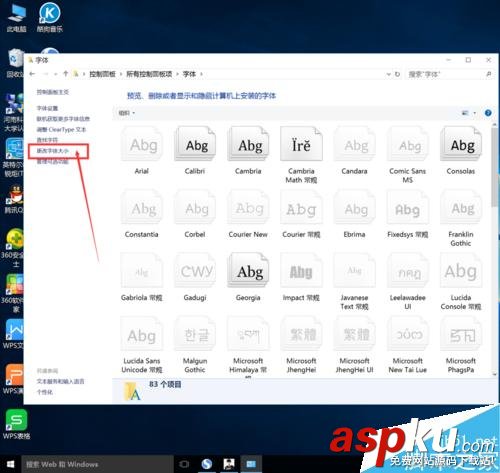Select the Microsoft New Tai Lue font

408,334
